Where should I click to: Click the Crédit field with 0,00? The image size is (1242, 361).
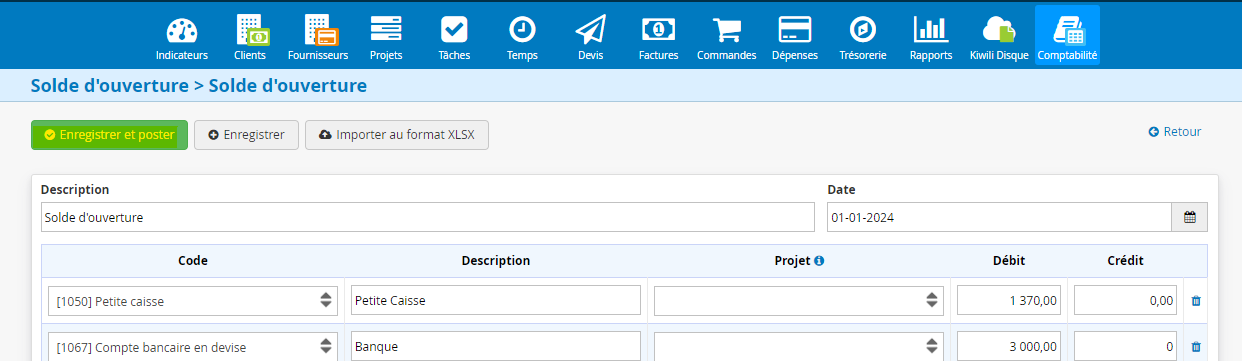click(1126, 300)
